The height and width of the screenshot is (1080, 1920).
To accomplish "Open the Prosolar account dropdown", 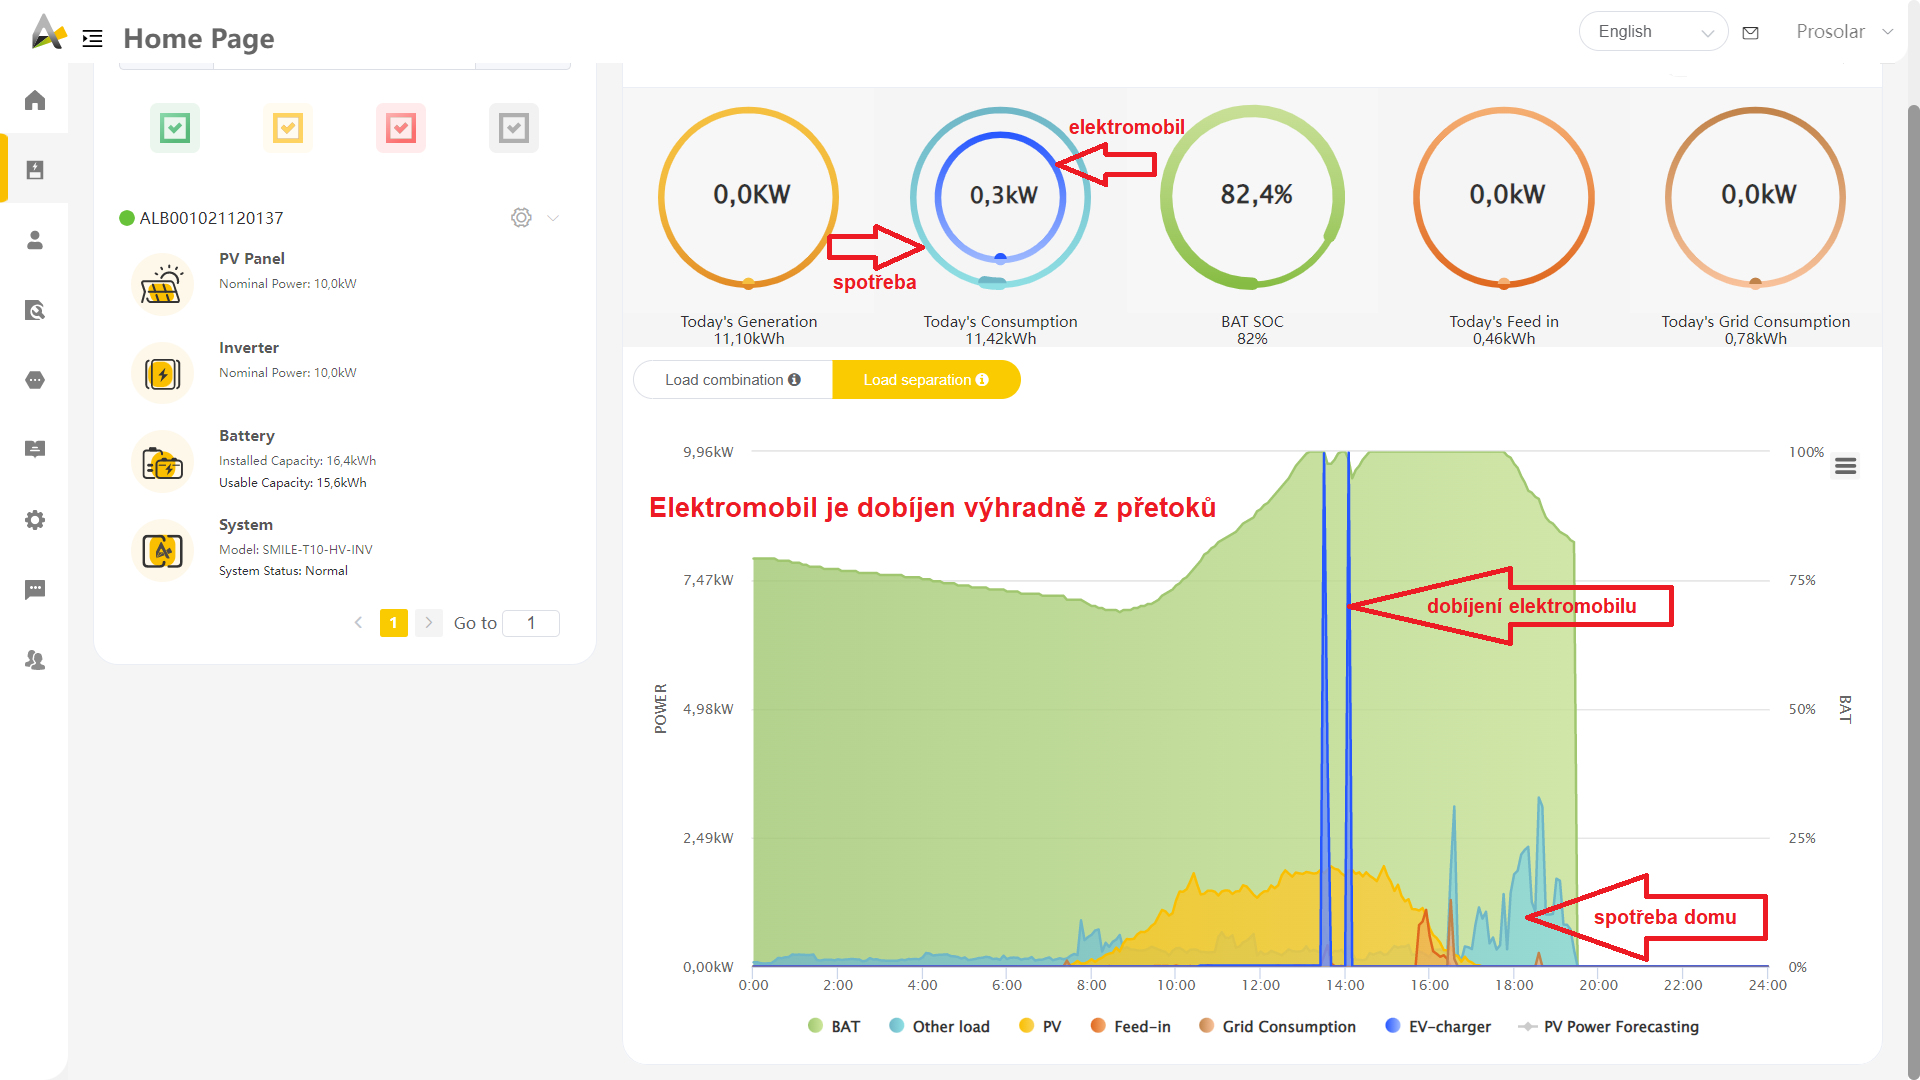I will (x=1844, y=32).
